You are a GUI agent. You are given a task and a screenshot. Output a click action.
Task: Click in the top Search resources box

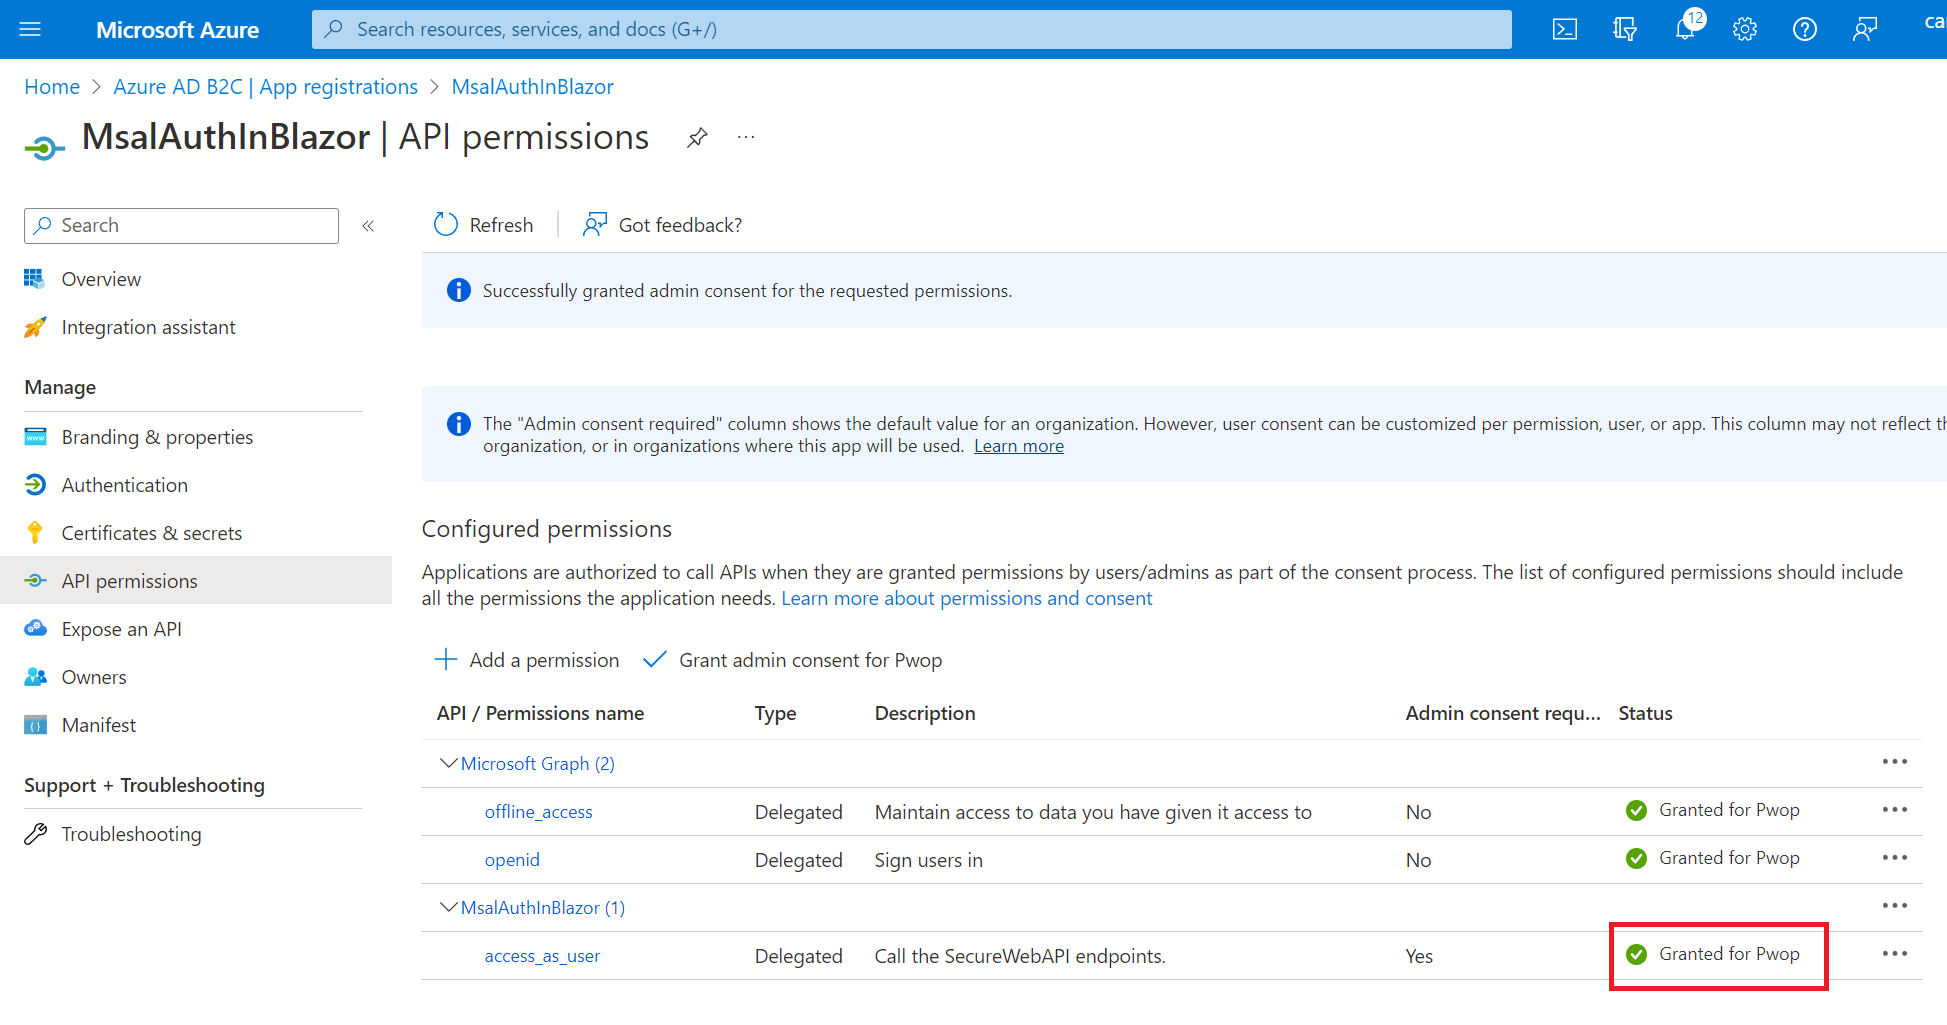(912, 29)
